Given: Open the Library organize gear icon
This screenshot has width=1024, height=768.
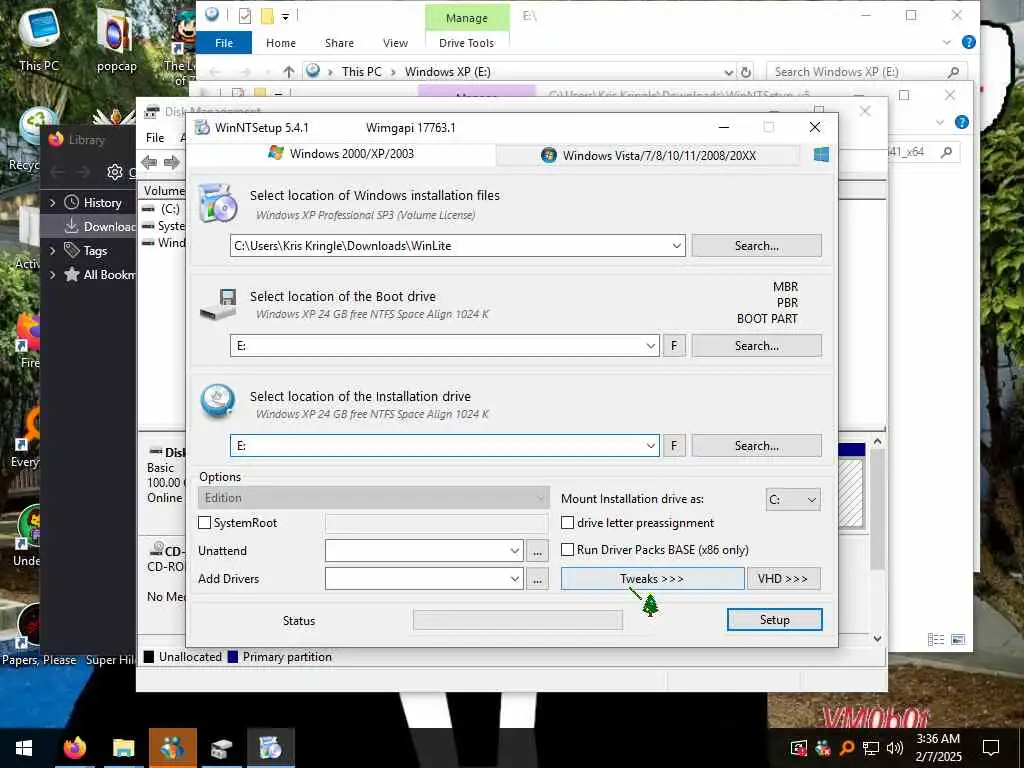Looking at the screenshot, I should [114, 172].
